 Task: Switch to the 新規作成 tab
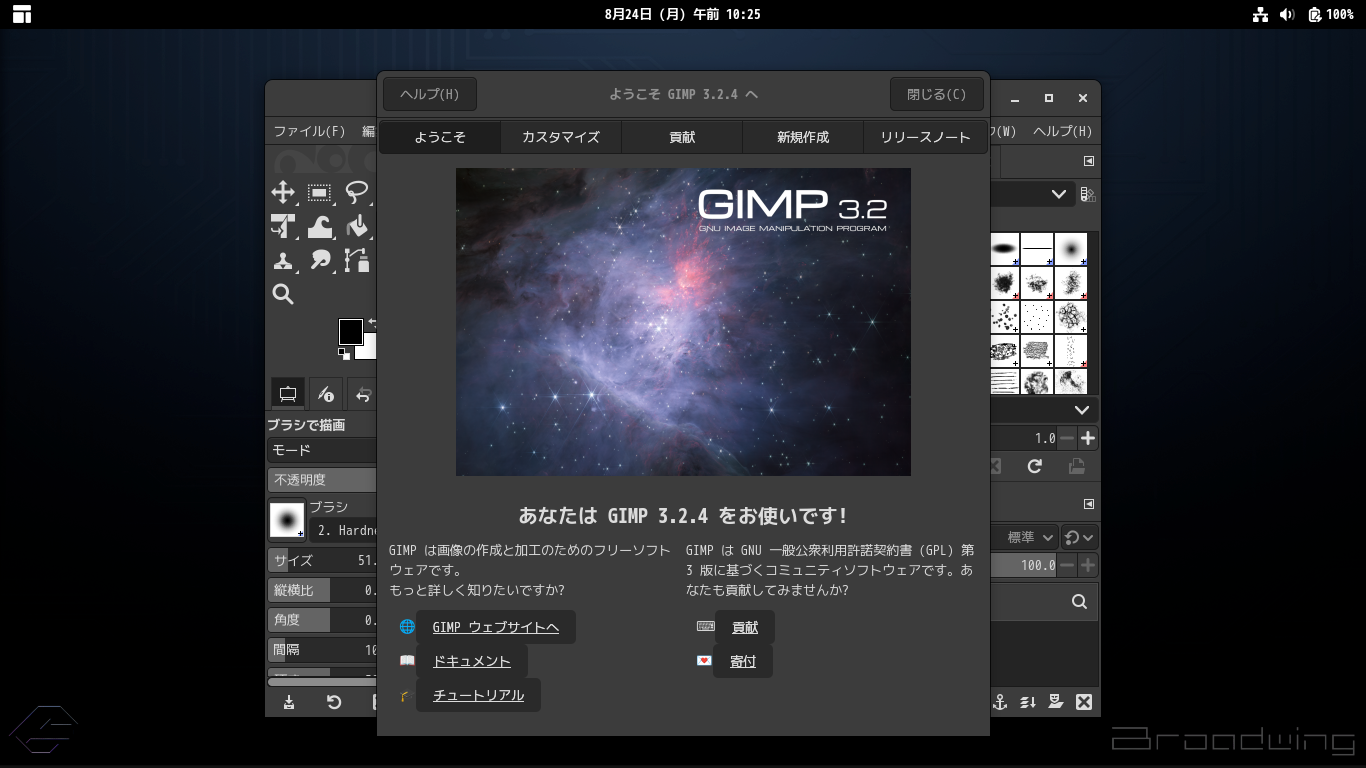803,137
